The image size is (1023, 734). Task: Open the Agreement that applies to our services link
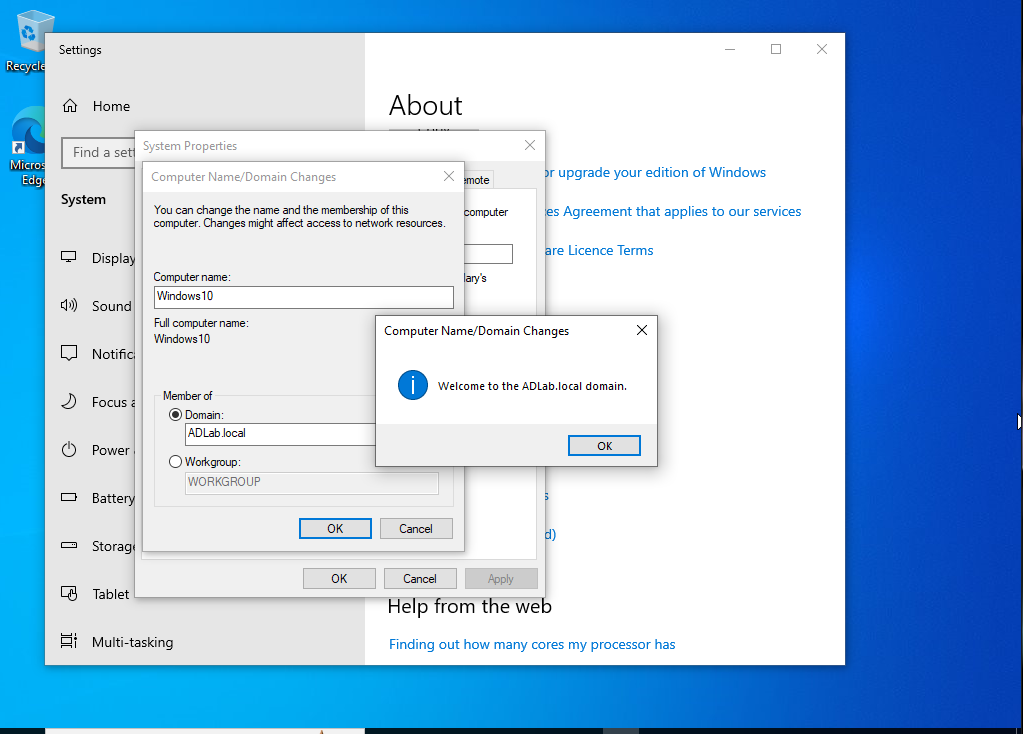click(673, 211)
